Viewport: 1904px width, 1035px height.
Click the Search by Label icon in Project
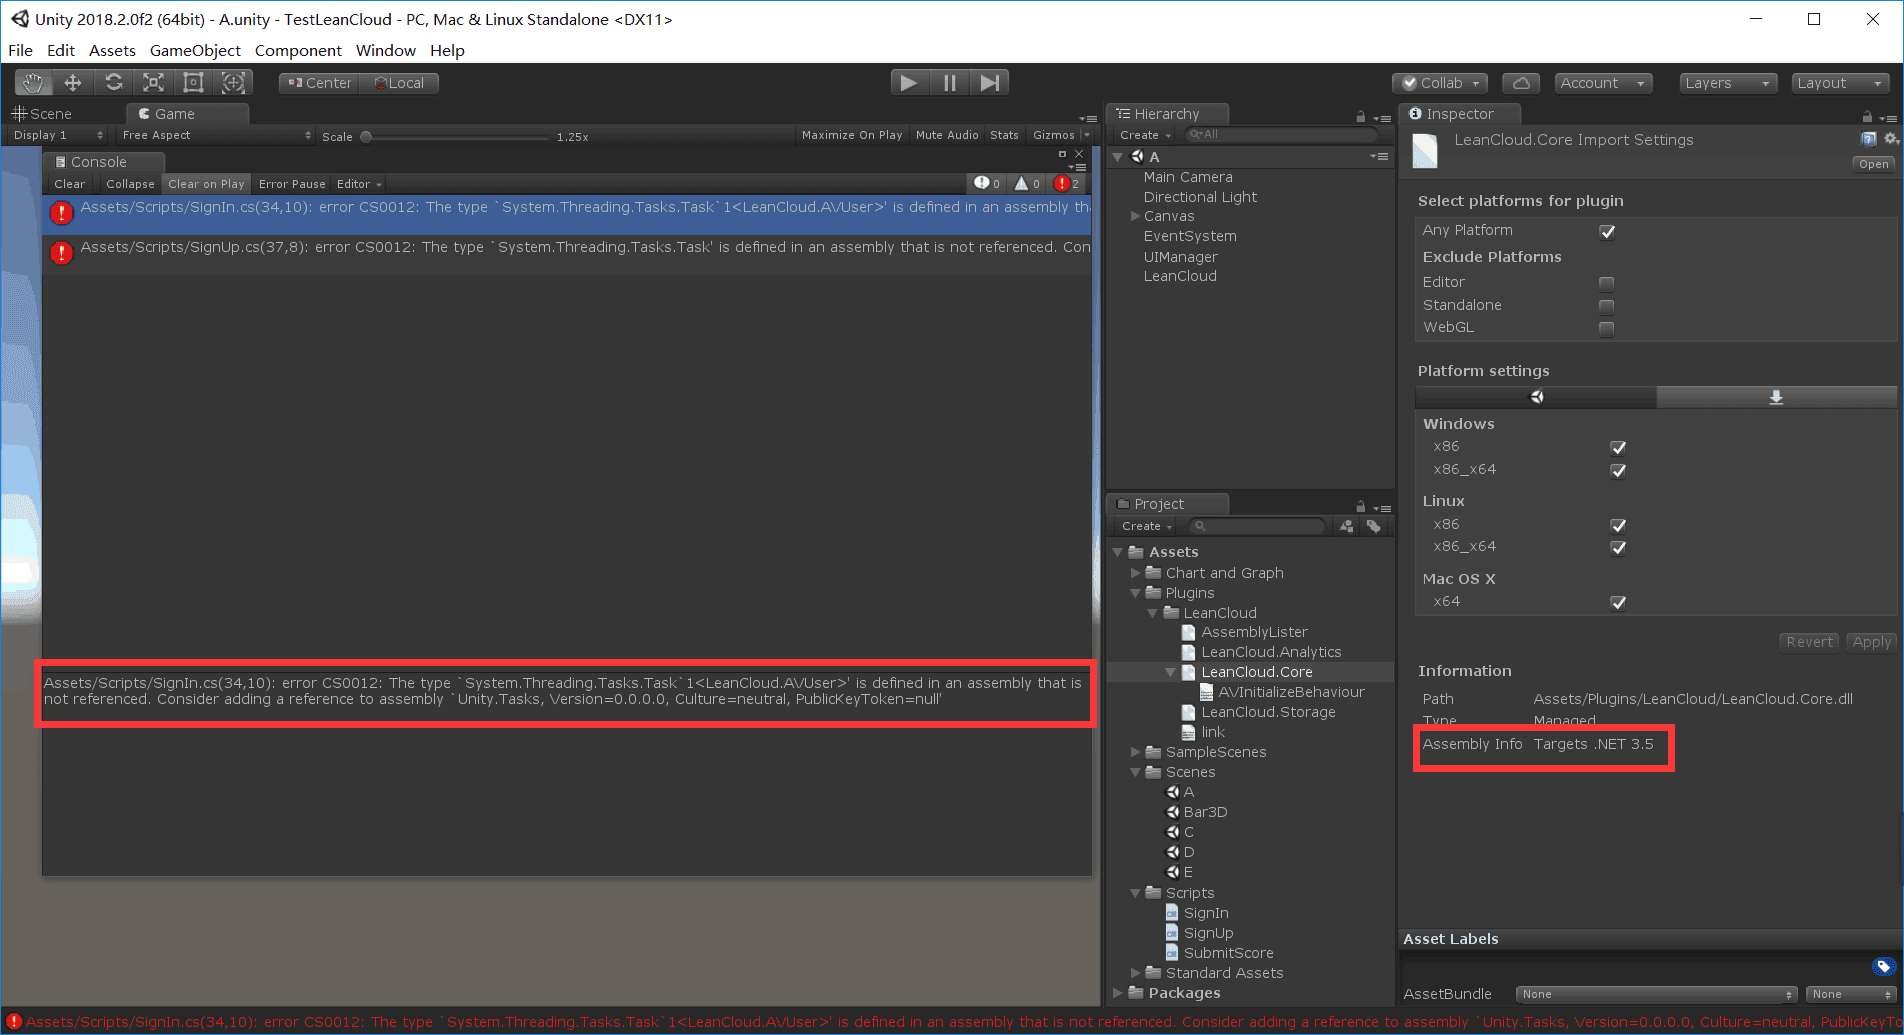(x=1374, y=526)
